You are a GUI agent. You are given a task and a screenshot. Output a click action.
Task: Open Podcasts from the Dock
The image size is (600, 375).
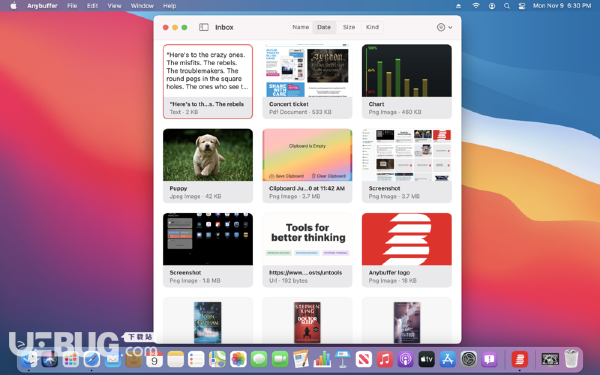point(405,359)
